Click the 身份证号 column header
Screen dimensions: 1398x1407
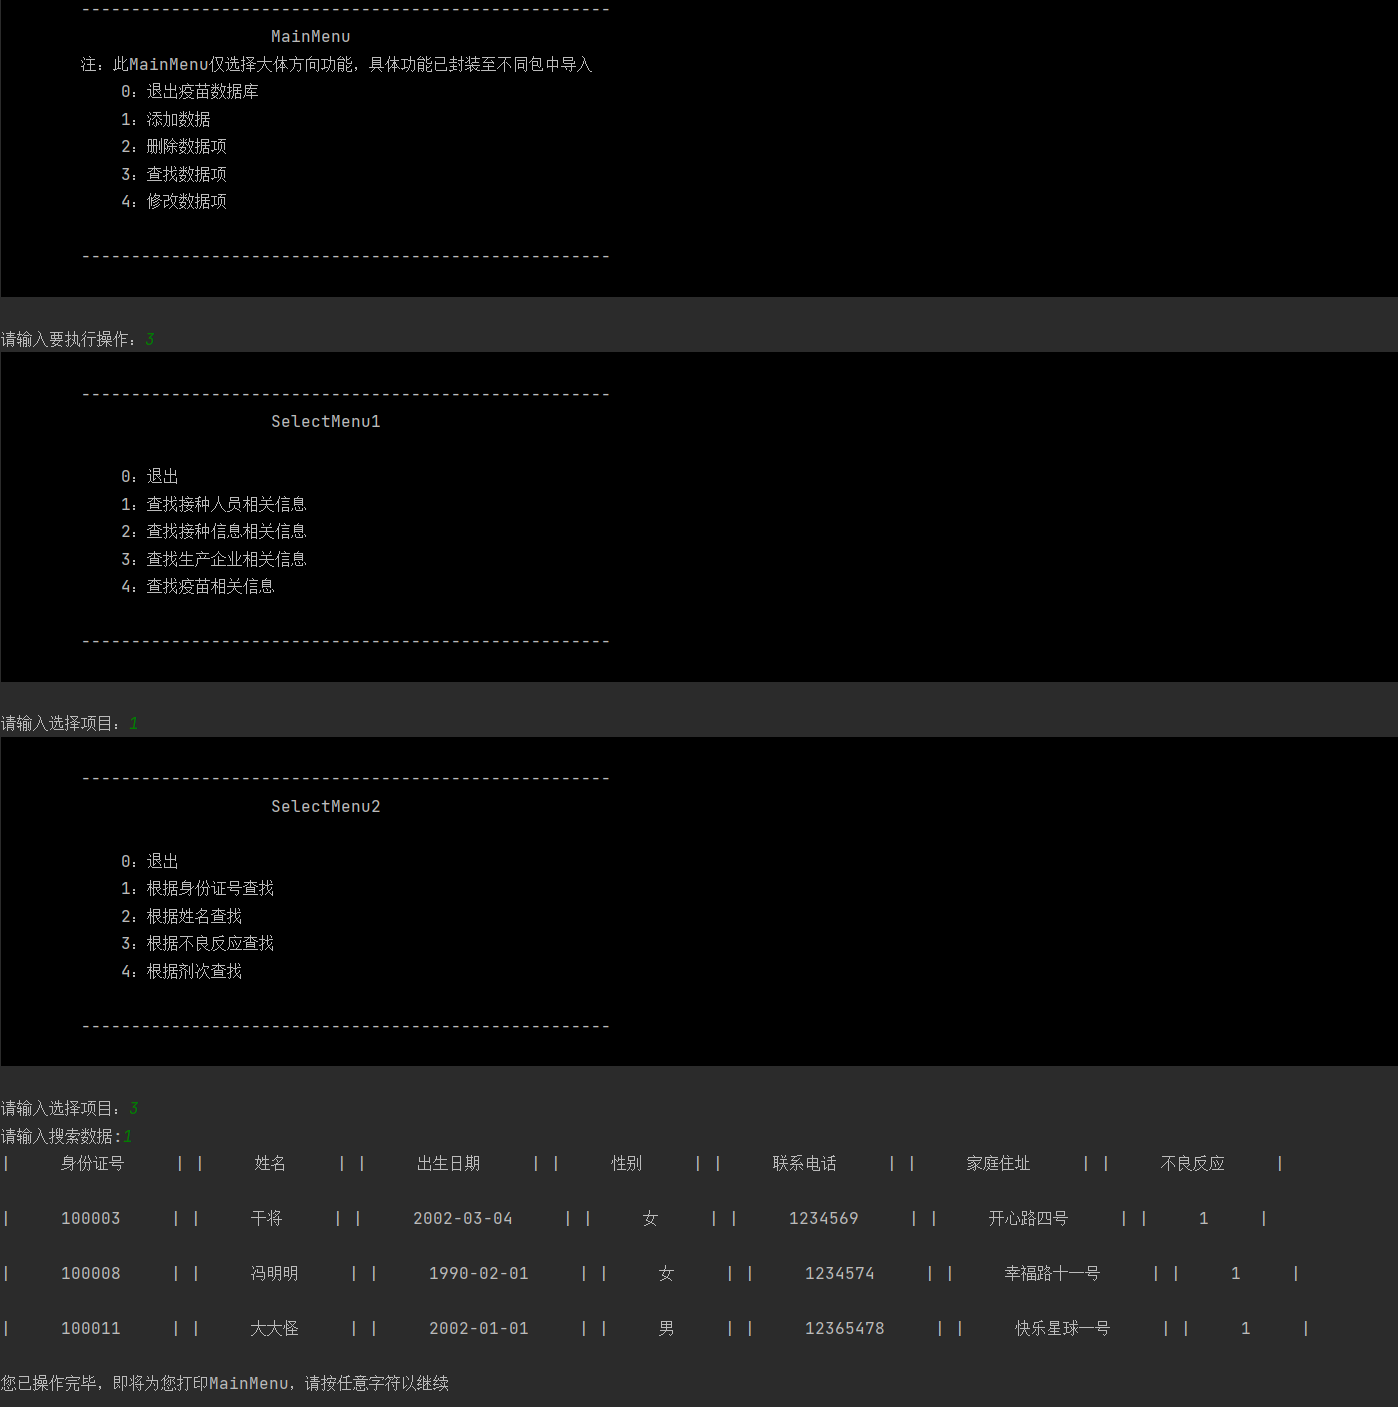[x=92, y=1163]
